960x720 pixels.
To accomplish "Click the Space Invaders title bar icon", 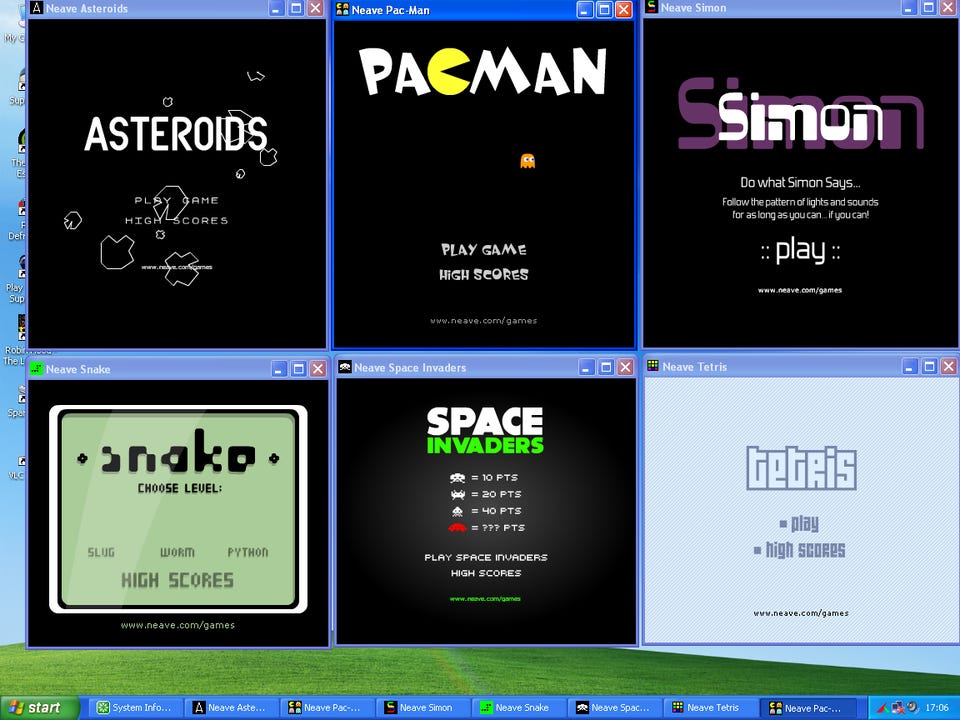I will pos(345,367).
